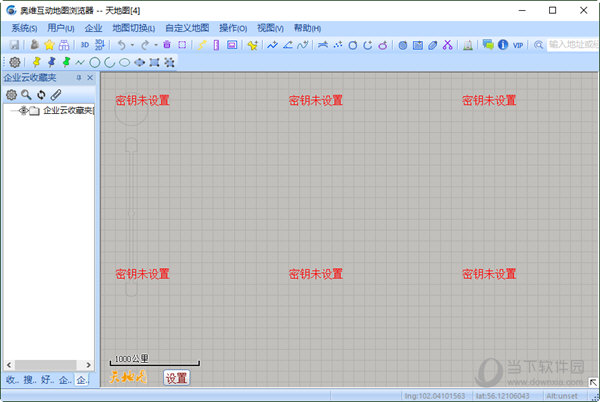Click the blue info icon in toolbar
Image resolution: width=600 pixels, height=402 pixels.
tap(503, 45)
